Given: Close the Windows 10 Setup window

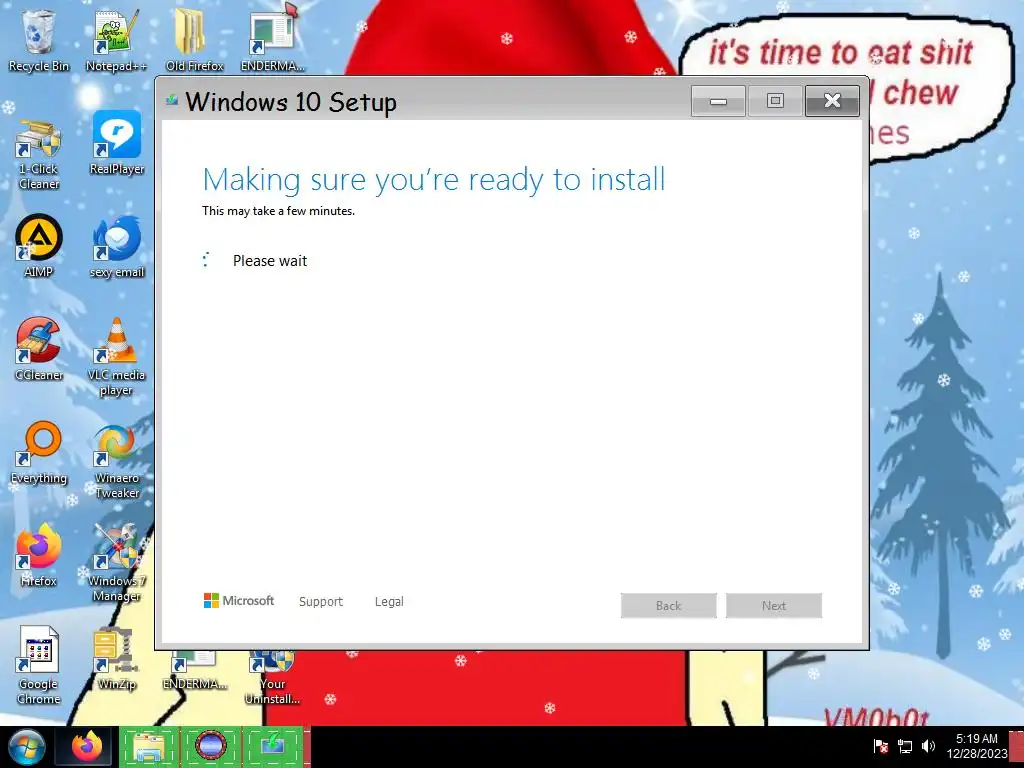Looking at the screenshot, I should coord(832,101).
